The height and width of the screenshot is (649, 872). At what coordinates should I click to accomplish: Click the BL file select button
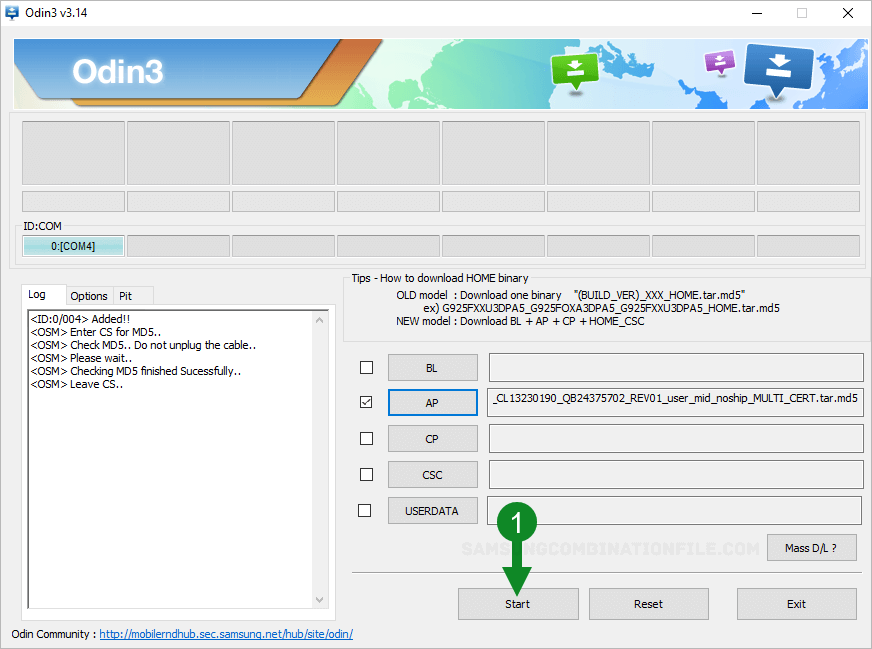click(x=432, y=368)
